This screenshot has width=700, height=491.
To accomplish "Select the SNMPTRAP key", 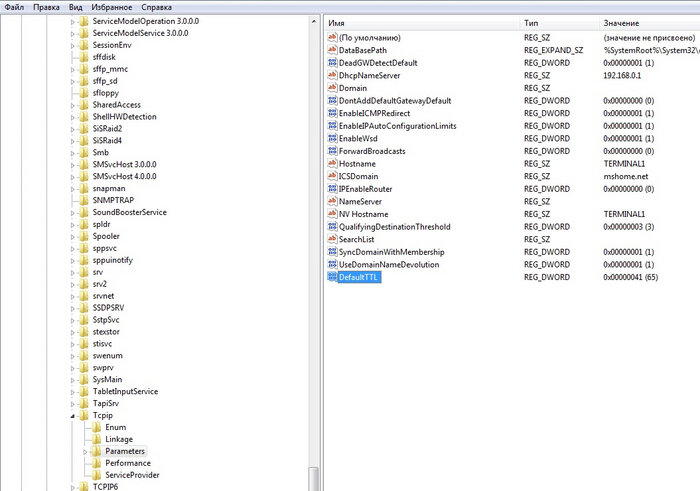I will click(113, 200).
